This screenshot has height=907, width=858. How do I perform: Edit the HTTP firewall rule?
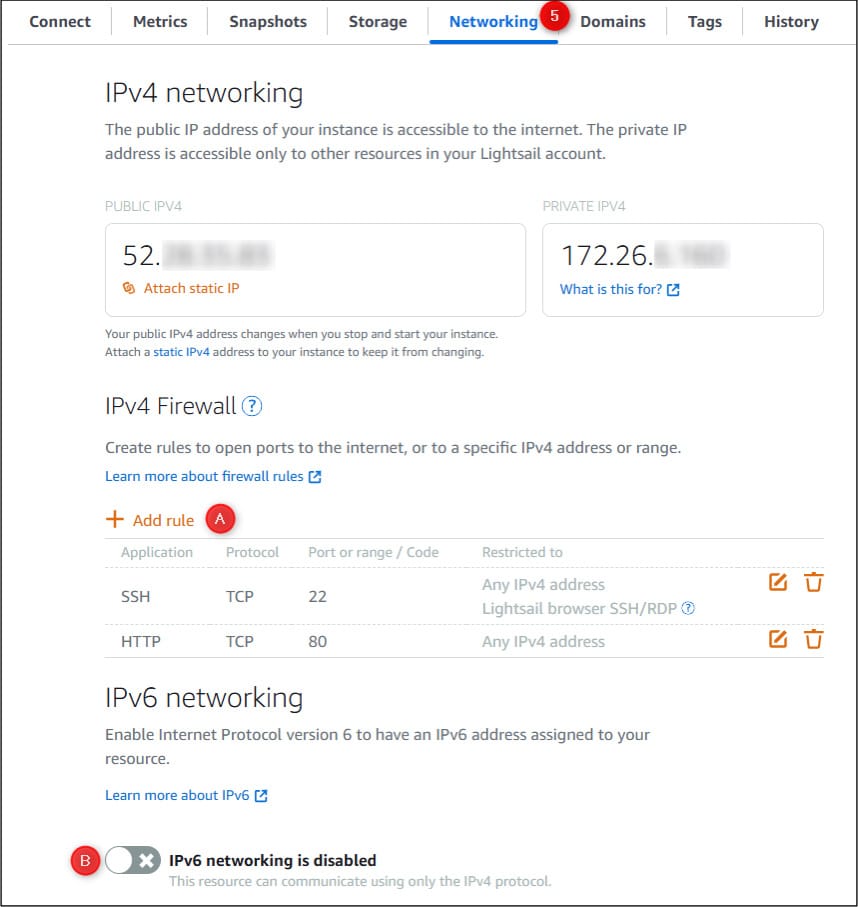click(778, 638)
